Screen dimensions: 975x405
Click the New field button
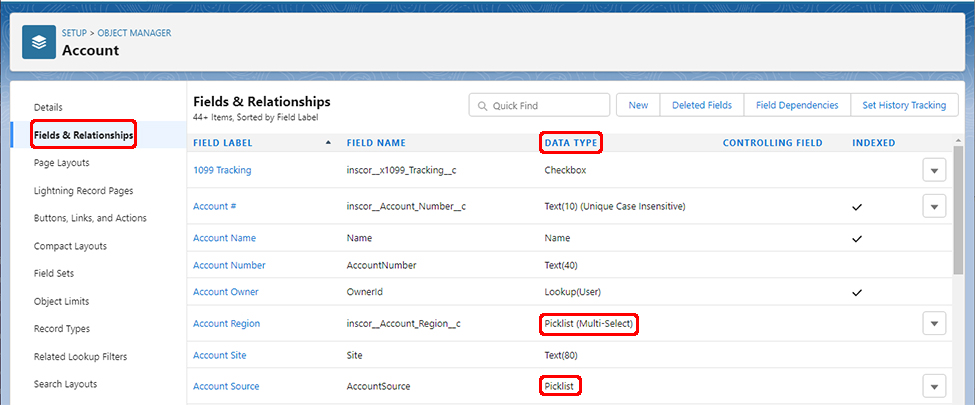pyautogui.click(x=638, y=105)
